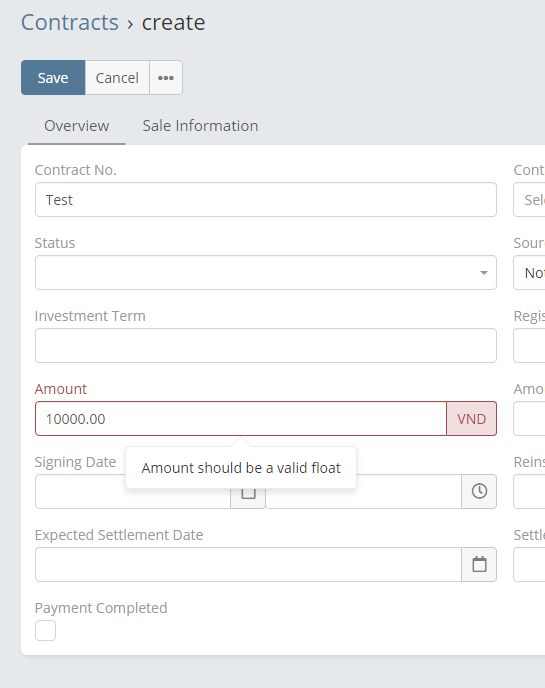
Task: Click the Amount should be a valid float tooltip
Action: pyautogui.click(x=241, y=468)
